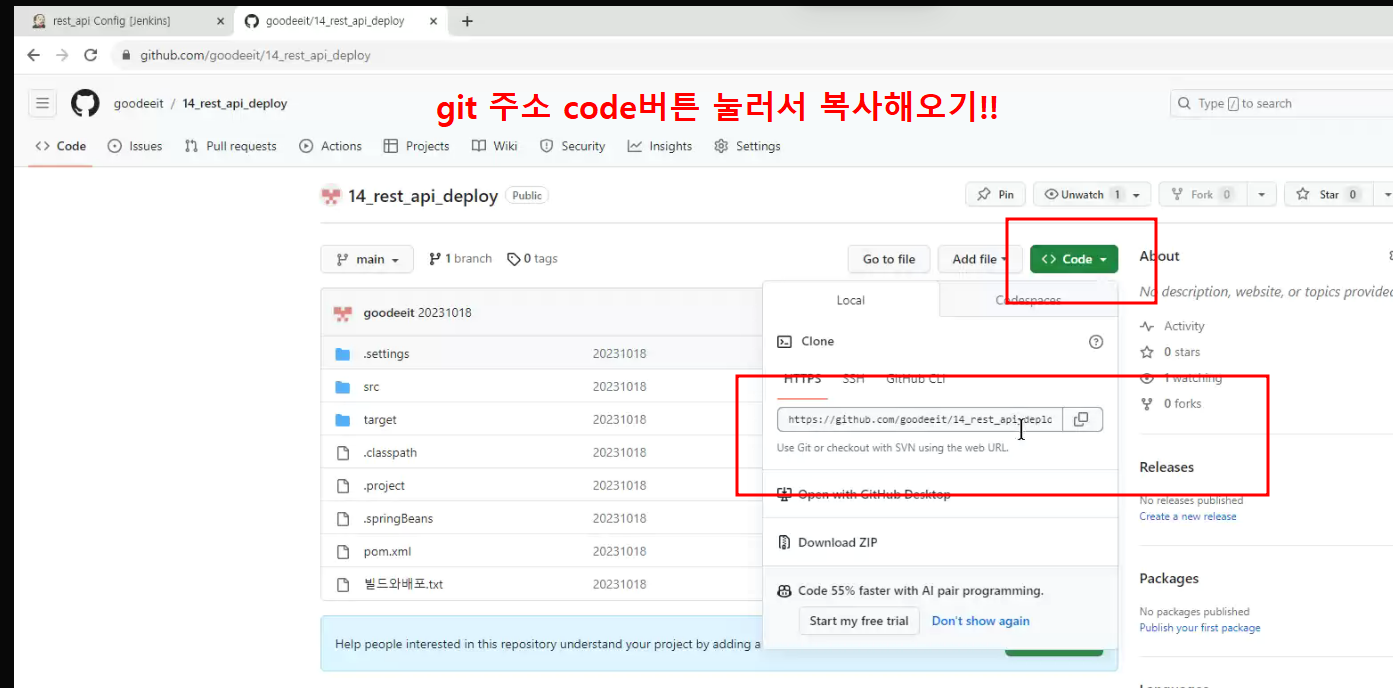1393x688 pixels.
Task: Click Publish your first package link
Action: [1200, 628]
